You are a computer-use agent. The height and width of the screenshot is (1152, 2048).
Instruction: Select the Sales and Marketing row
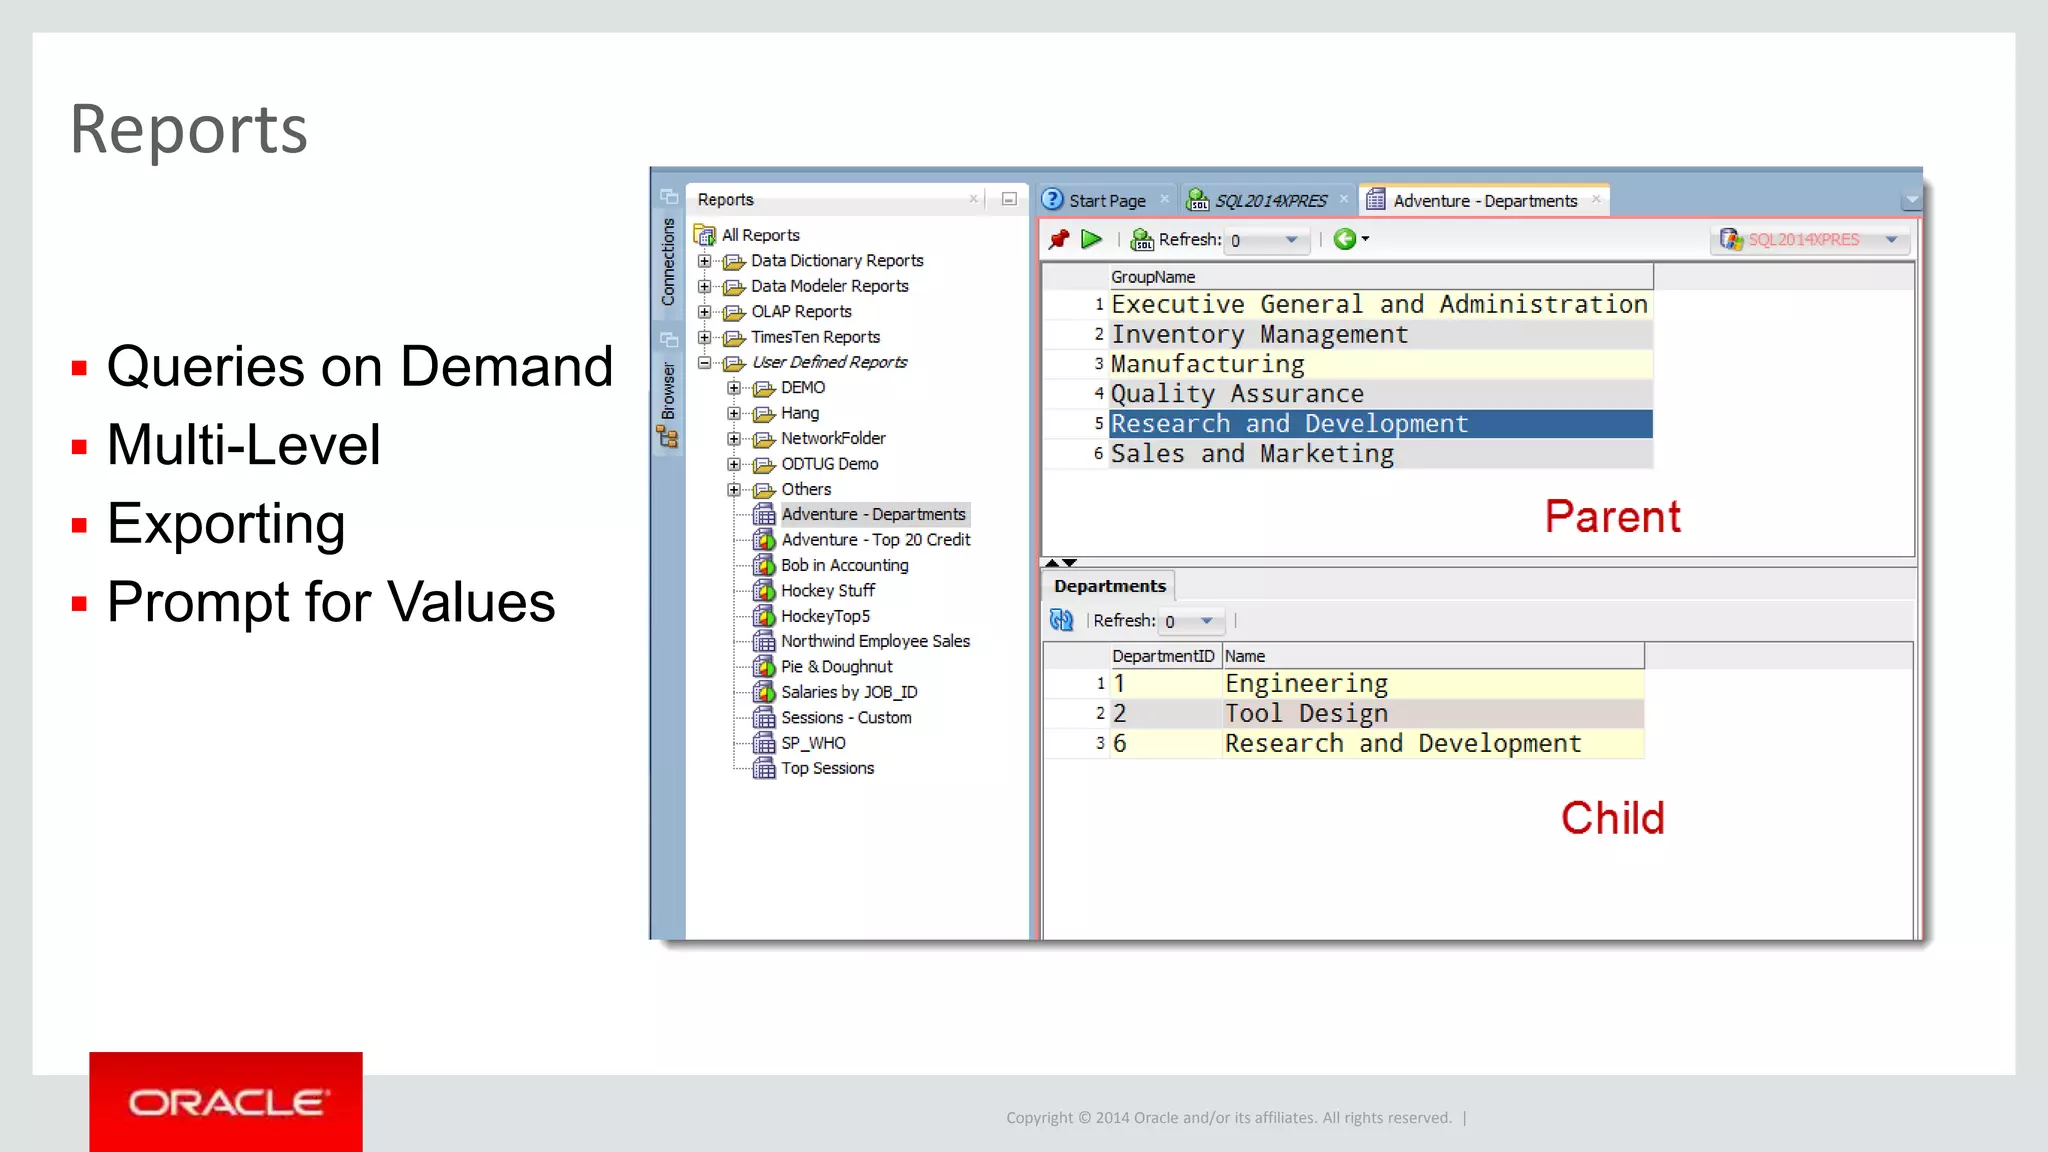1380,454
